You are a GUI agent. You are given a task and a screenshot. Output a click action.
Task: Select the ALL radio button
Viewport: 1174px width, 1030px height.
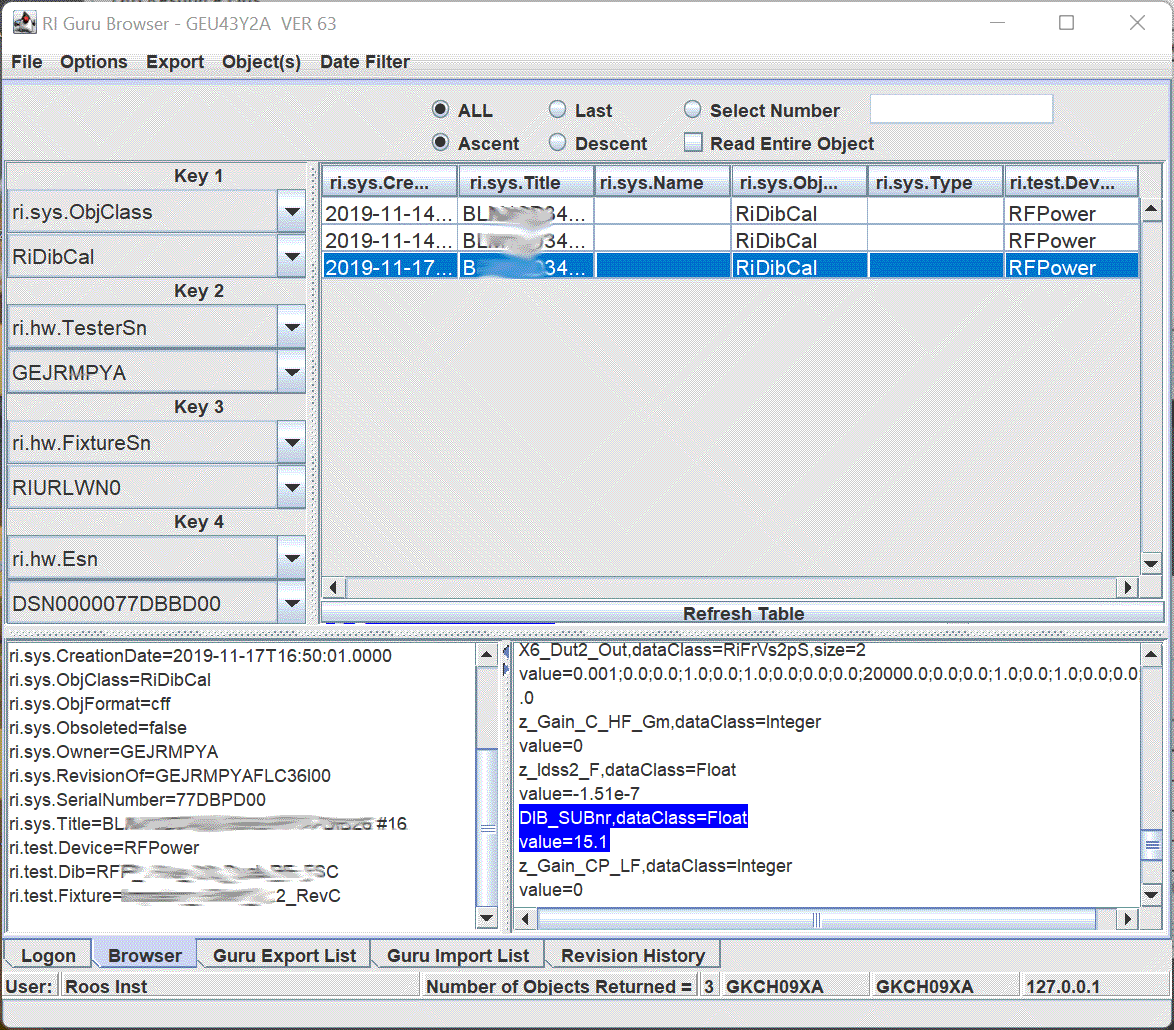(x=441, y=109)
